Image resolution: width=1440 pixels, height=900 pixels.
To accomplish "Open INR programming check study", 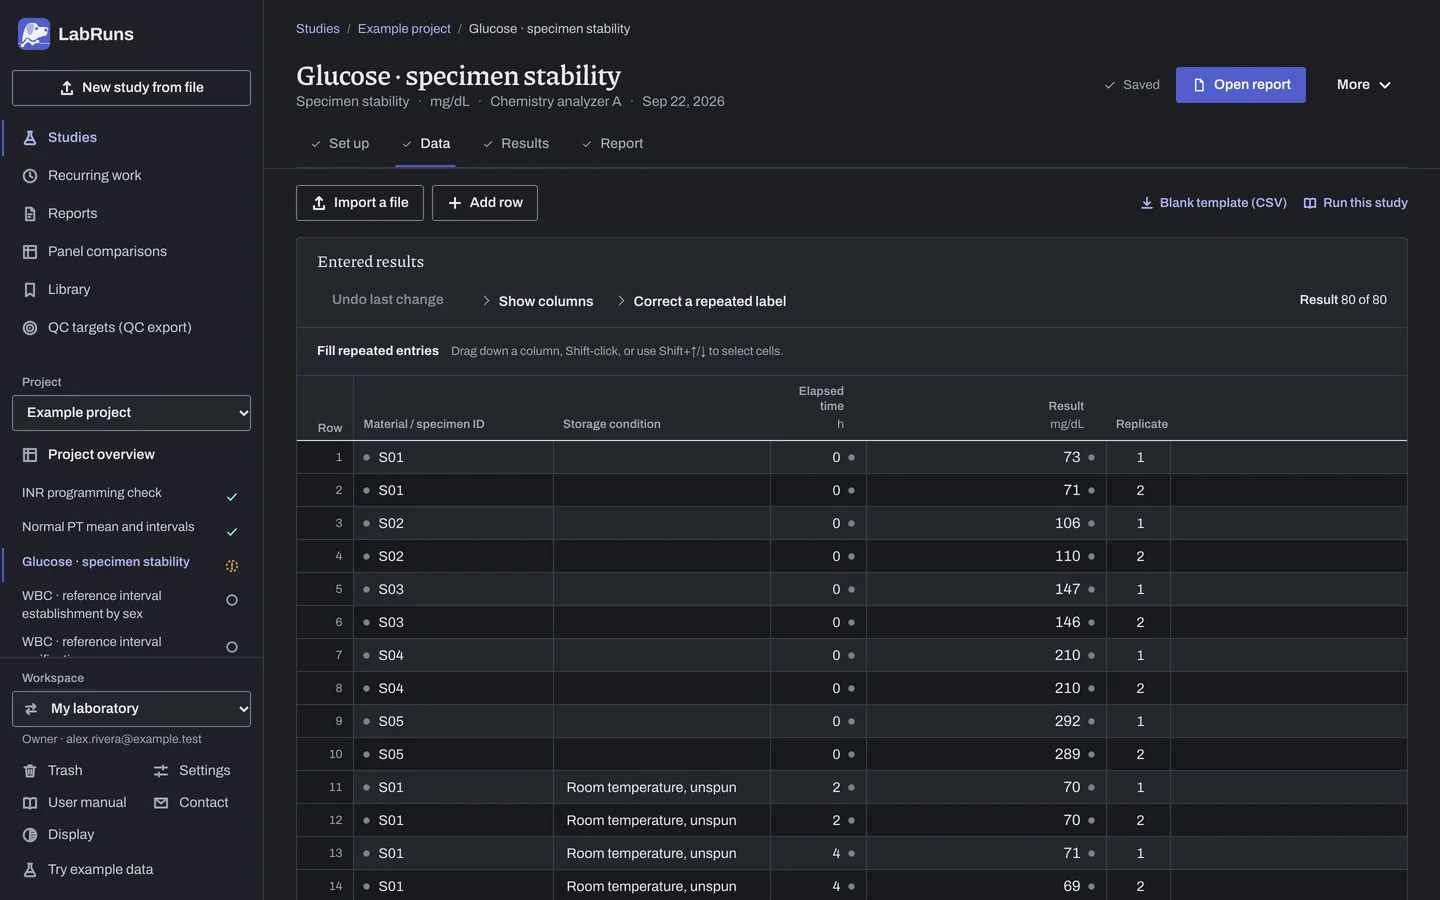I will click(x=131, y=494).
